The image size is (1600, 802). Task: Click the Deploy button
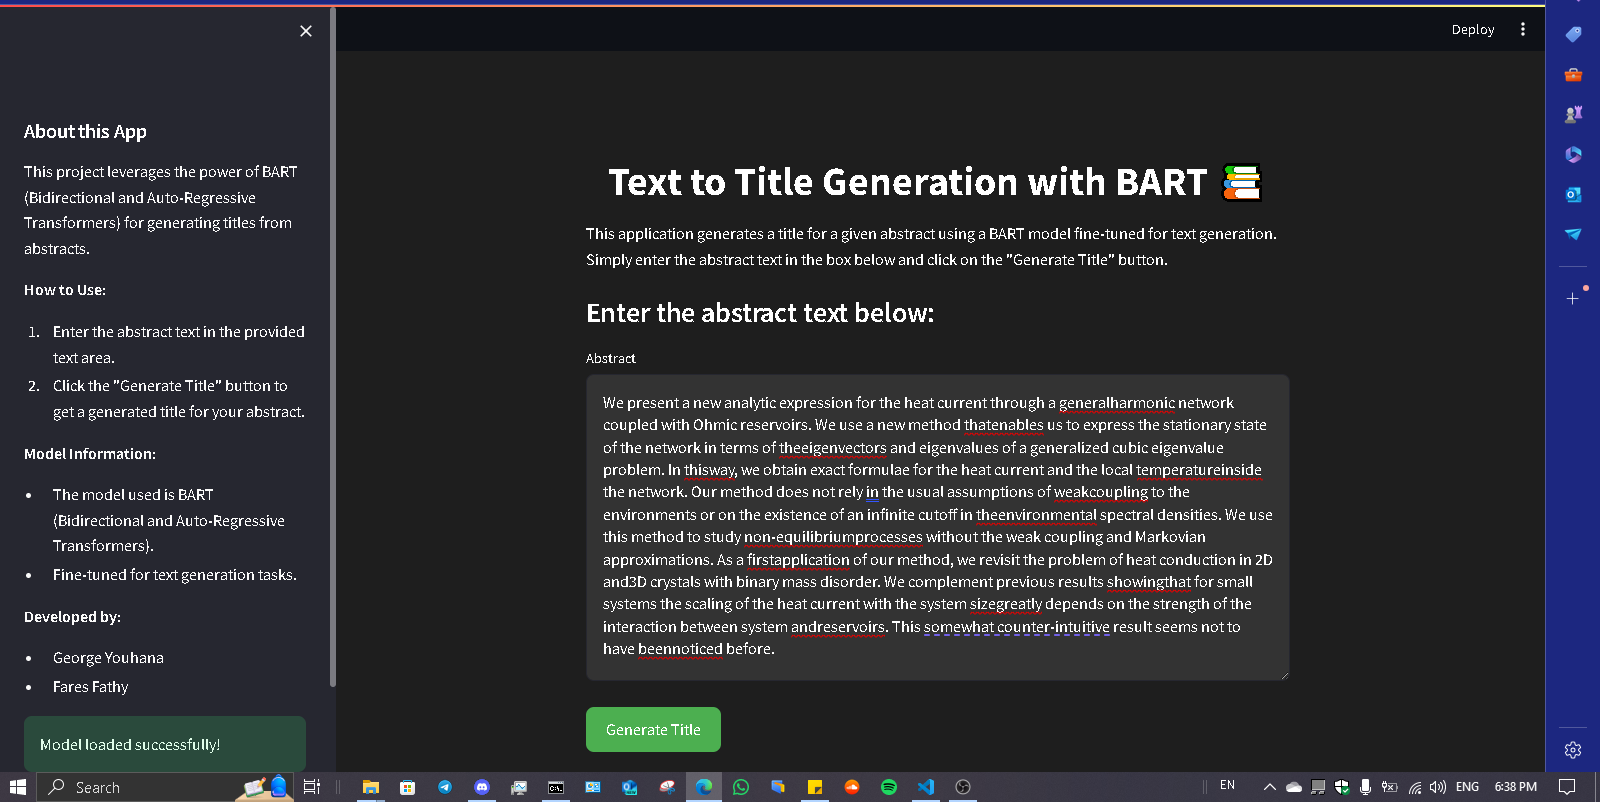[1473, 30]
